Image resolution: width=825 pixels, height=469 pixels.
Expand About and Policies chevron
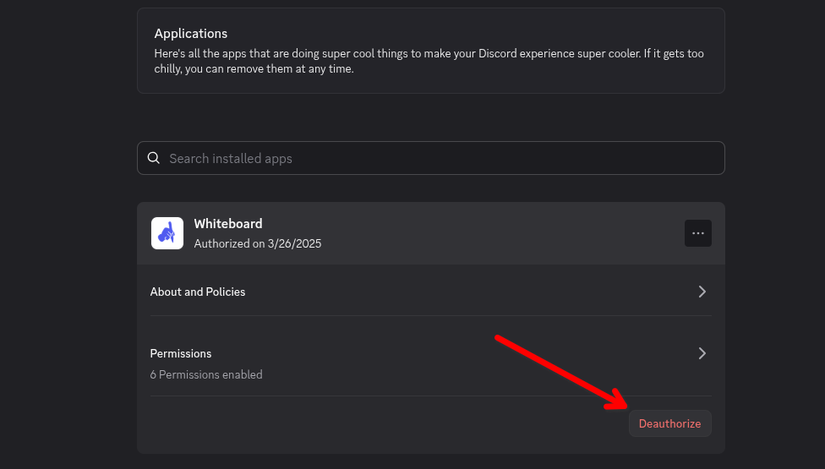tap(702, 292)
